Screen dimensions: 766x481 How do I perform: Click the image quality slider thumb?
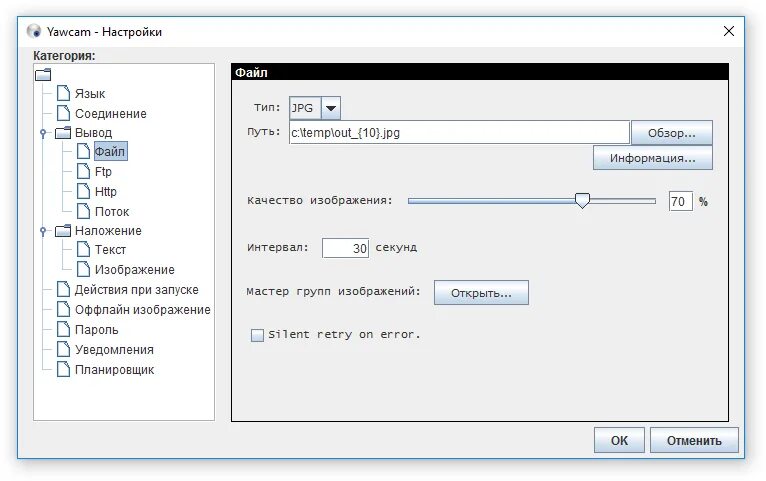click(x=582, y=200)
